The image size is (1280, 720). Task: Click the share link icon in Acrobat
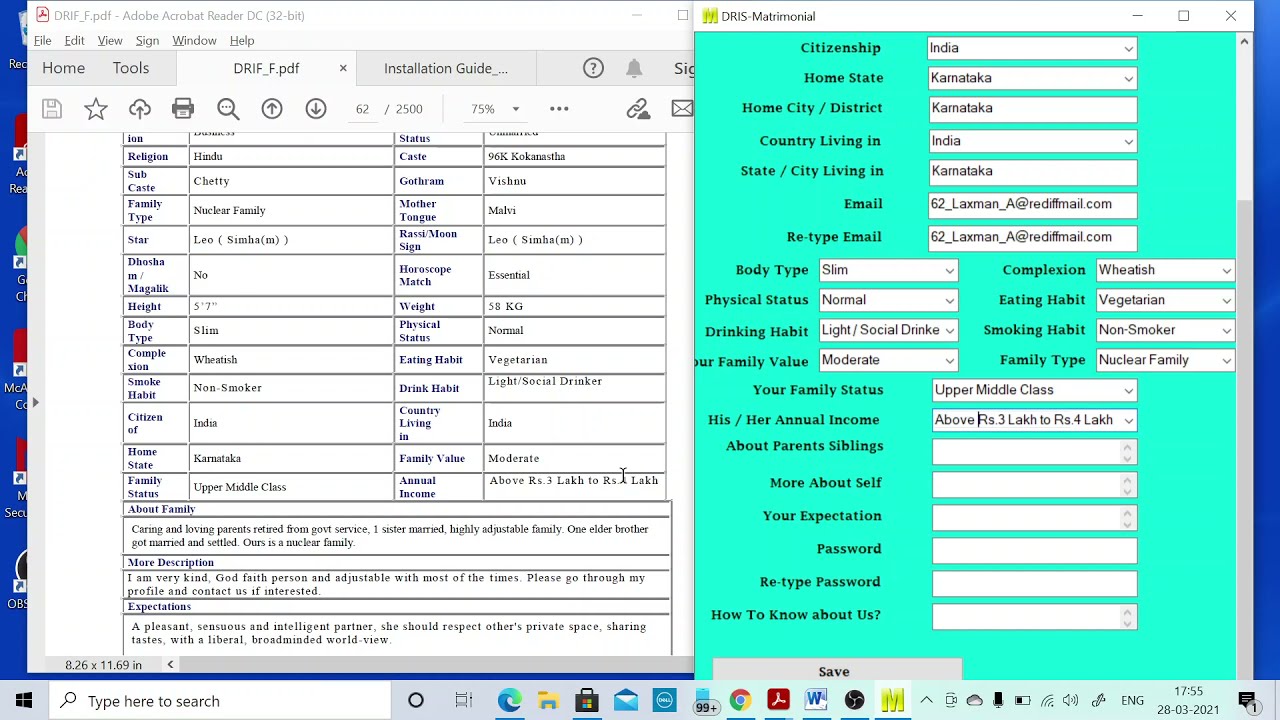tap(638, 108)
